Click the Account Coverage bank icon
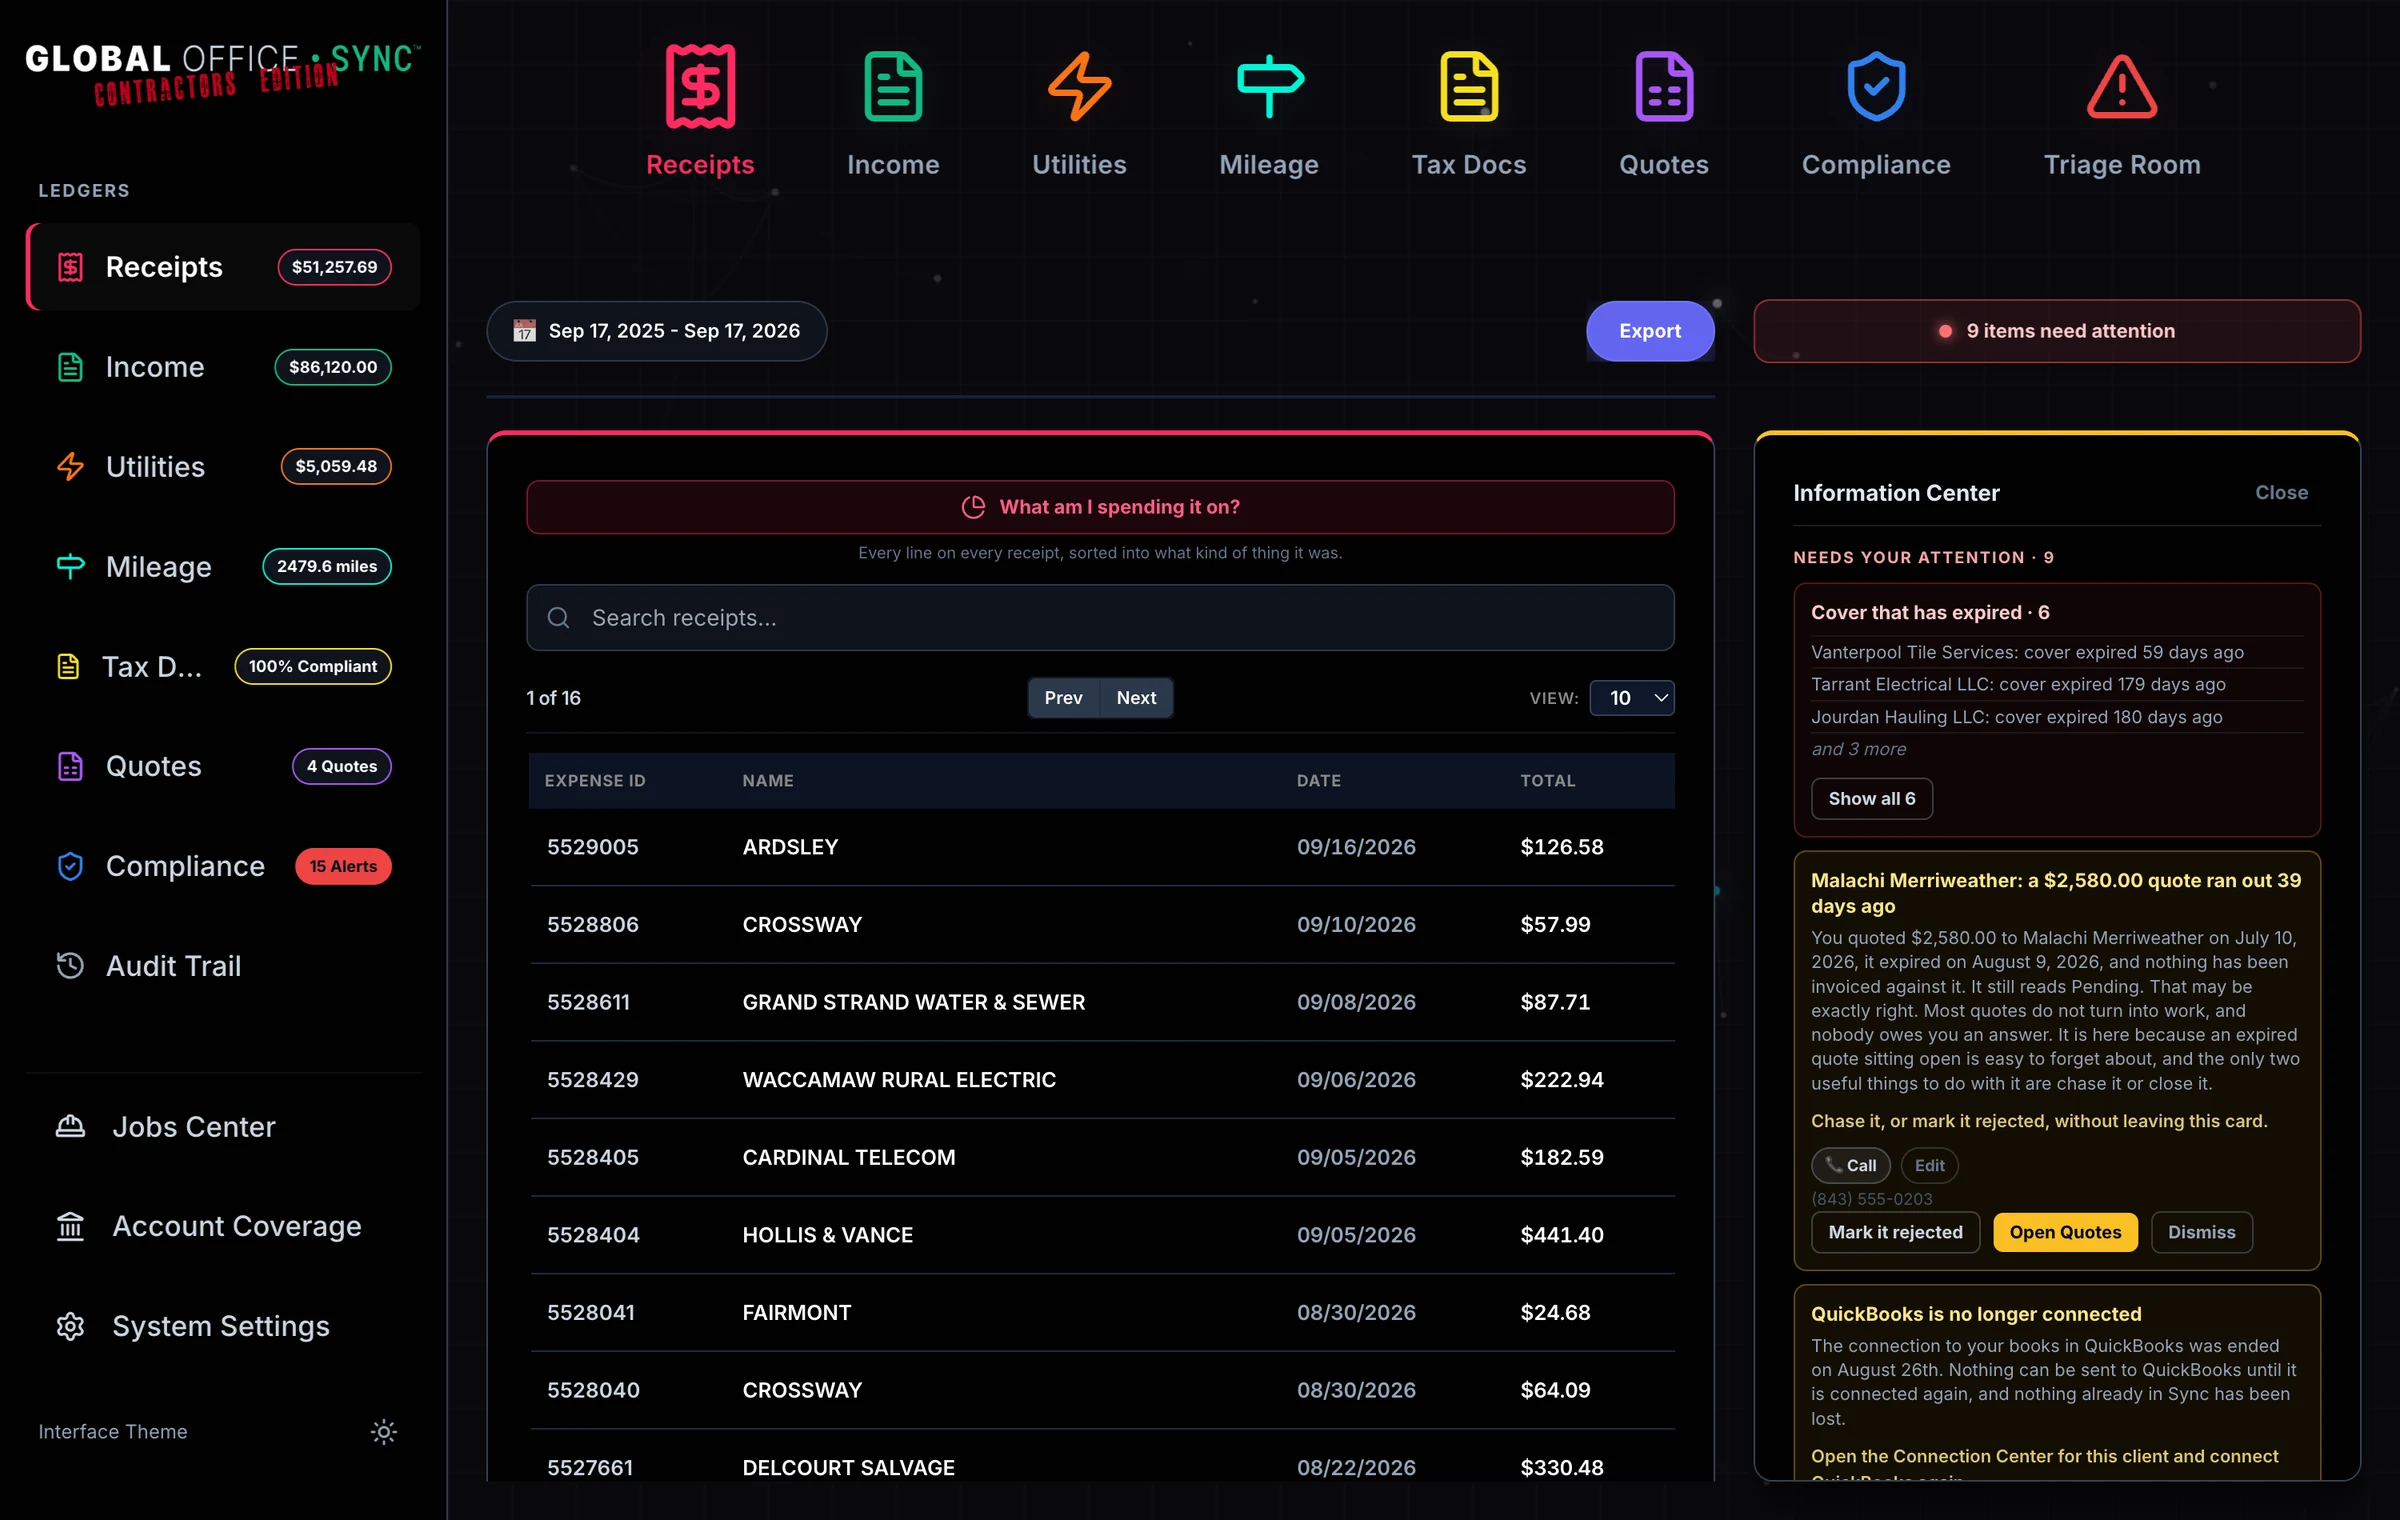The image size is (2400, 1520). tap(70, 1226)
